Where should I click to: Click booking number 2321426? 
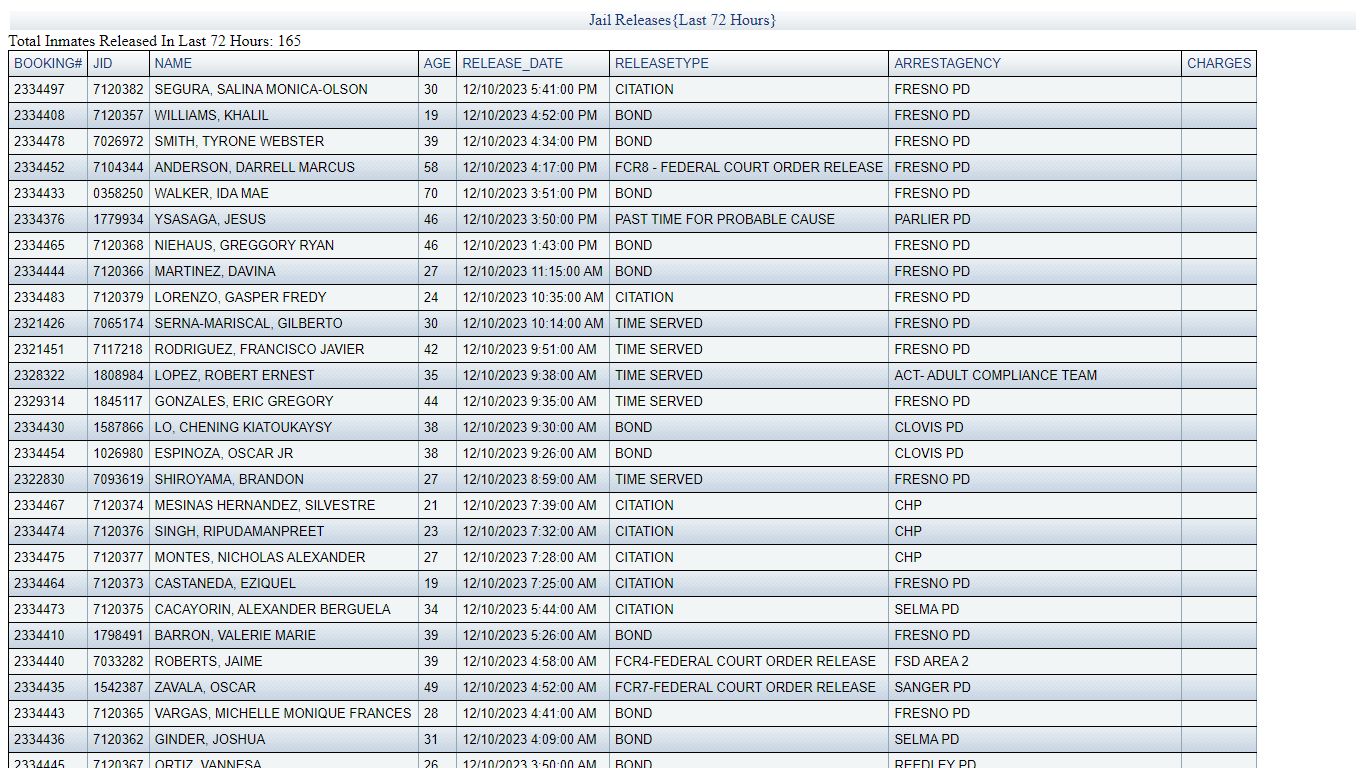click(39, 323)
